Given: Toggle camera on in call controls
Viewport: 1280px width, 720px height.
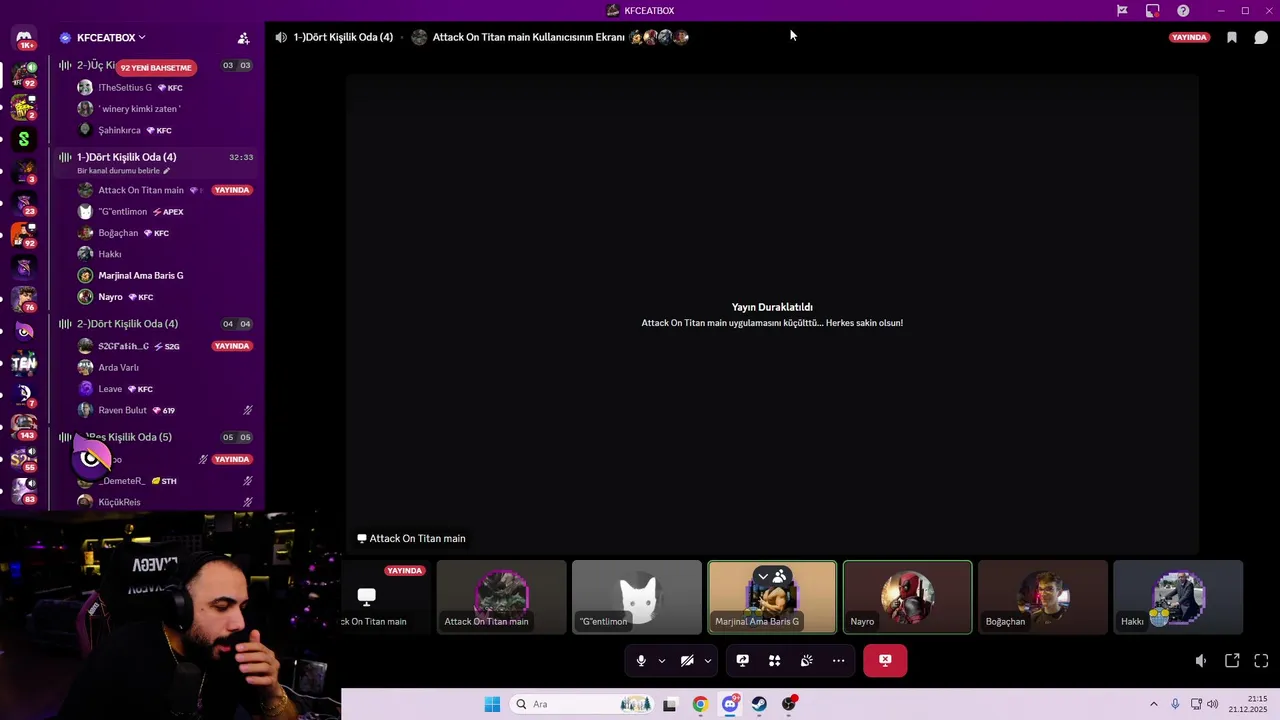Looking at the screenshot, I should (x=687, y=660).
